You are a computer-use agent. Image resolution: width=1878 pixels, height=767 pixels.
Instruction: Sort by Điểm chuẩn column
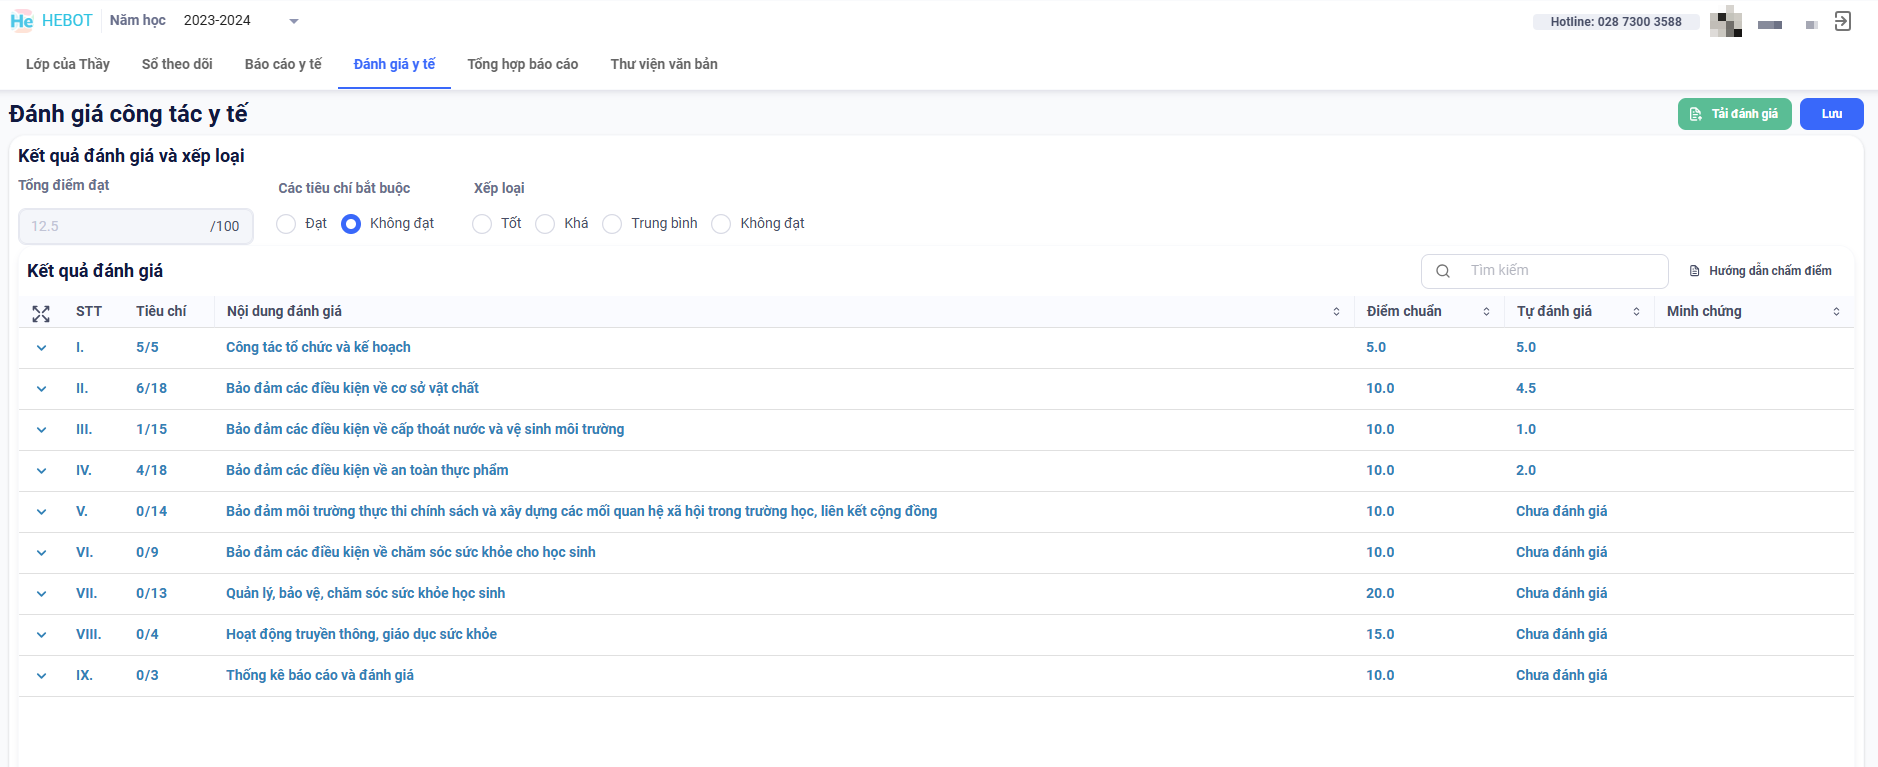point(1486,312)
